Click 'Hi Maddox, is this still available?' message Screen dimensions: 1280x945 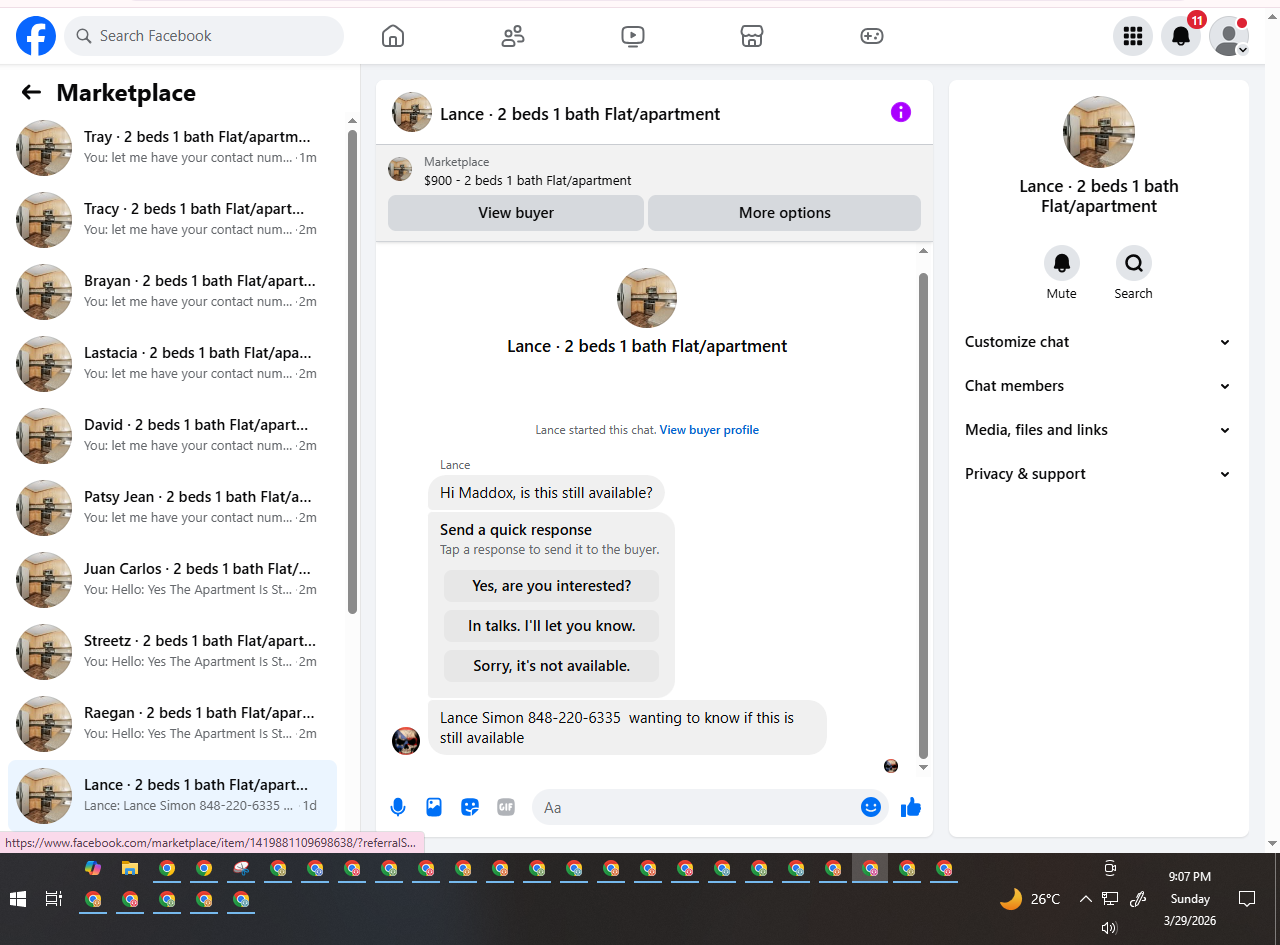tap(546, 493)
